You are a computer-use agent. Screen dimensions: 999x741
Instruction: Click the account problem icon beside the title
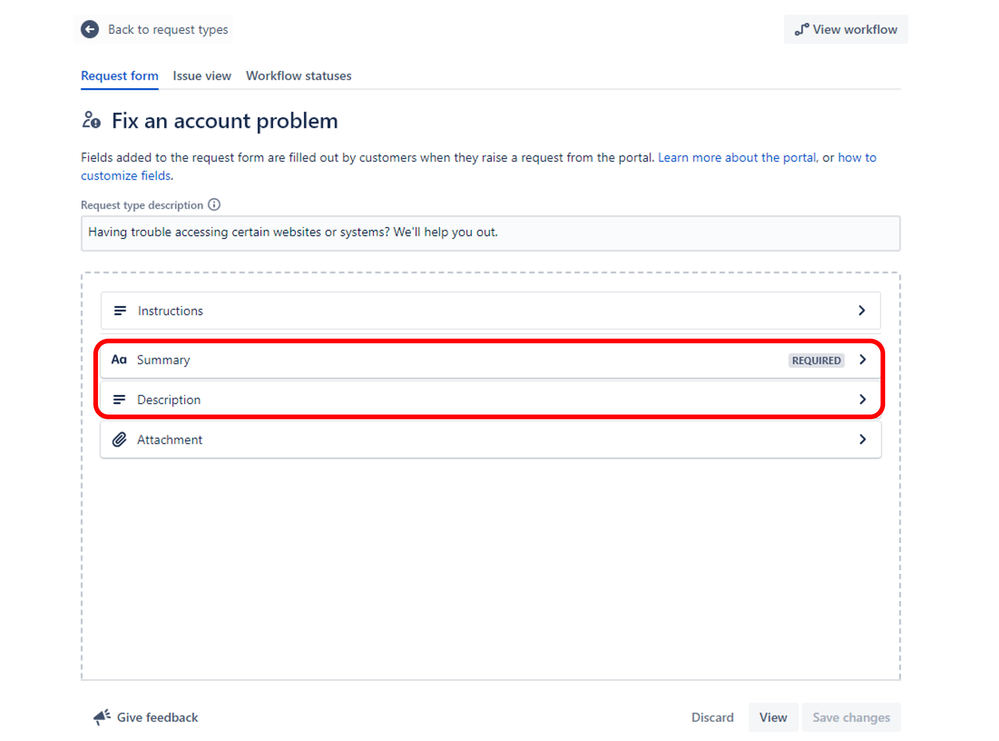tap(91, 120)
